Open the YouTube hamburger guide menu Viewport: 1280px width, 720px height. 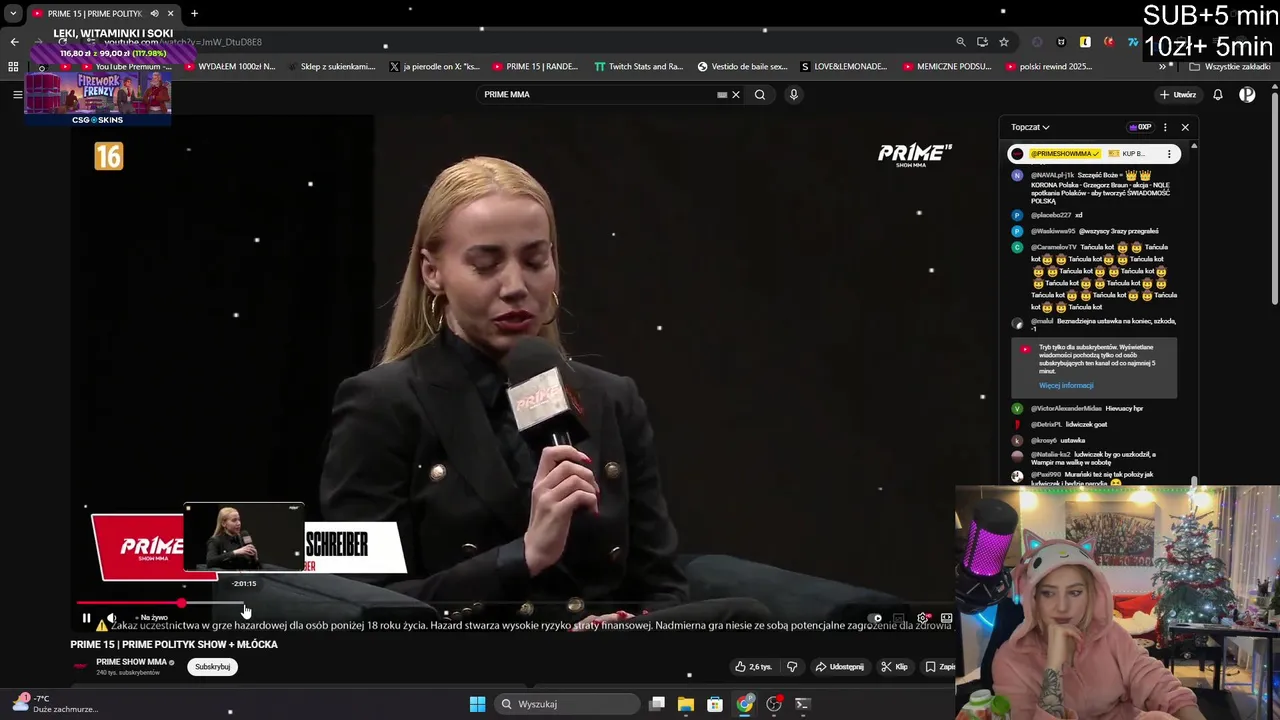coord(17,95)
